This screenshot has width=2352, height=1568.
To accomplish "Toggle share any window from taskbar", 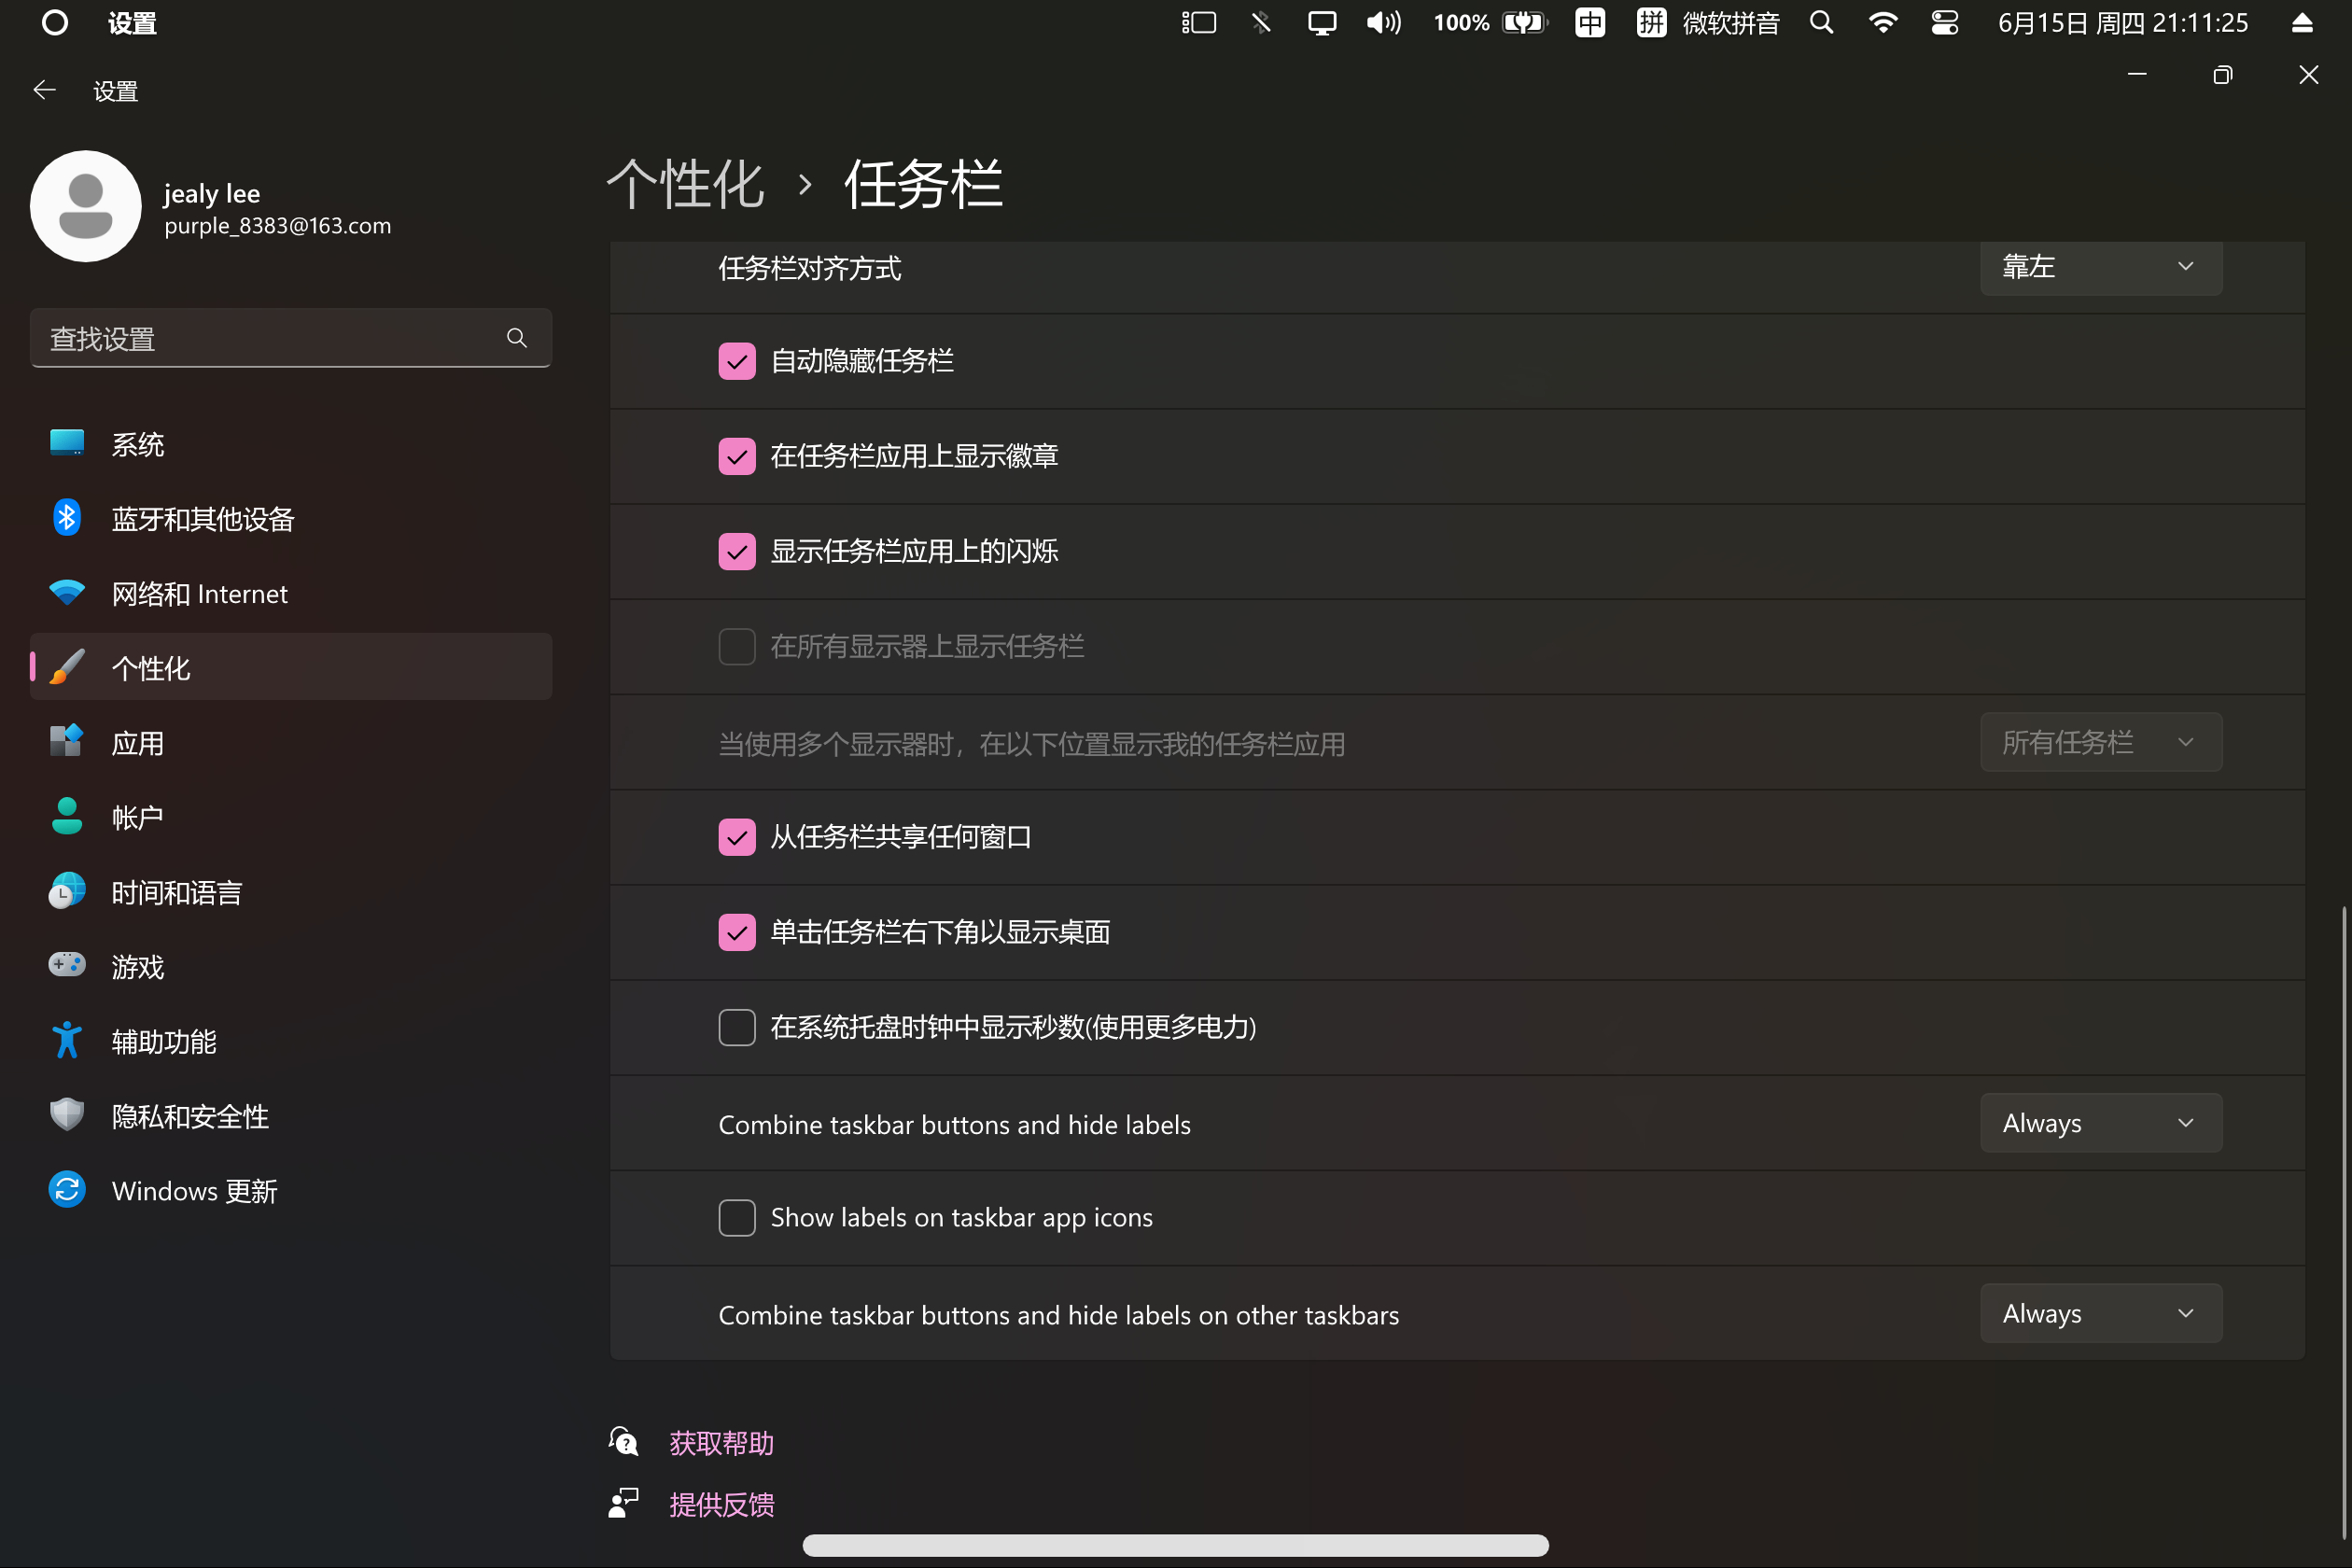I will coord(737,837).
